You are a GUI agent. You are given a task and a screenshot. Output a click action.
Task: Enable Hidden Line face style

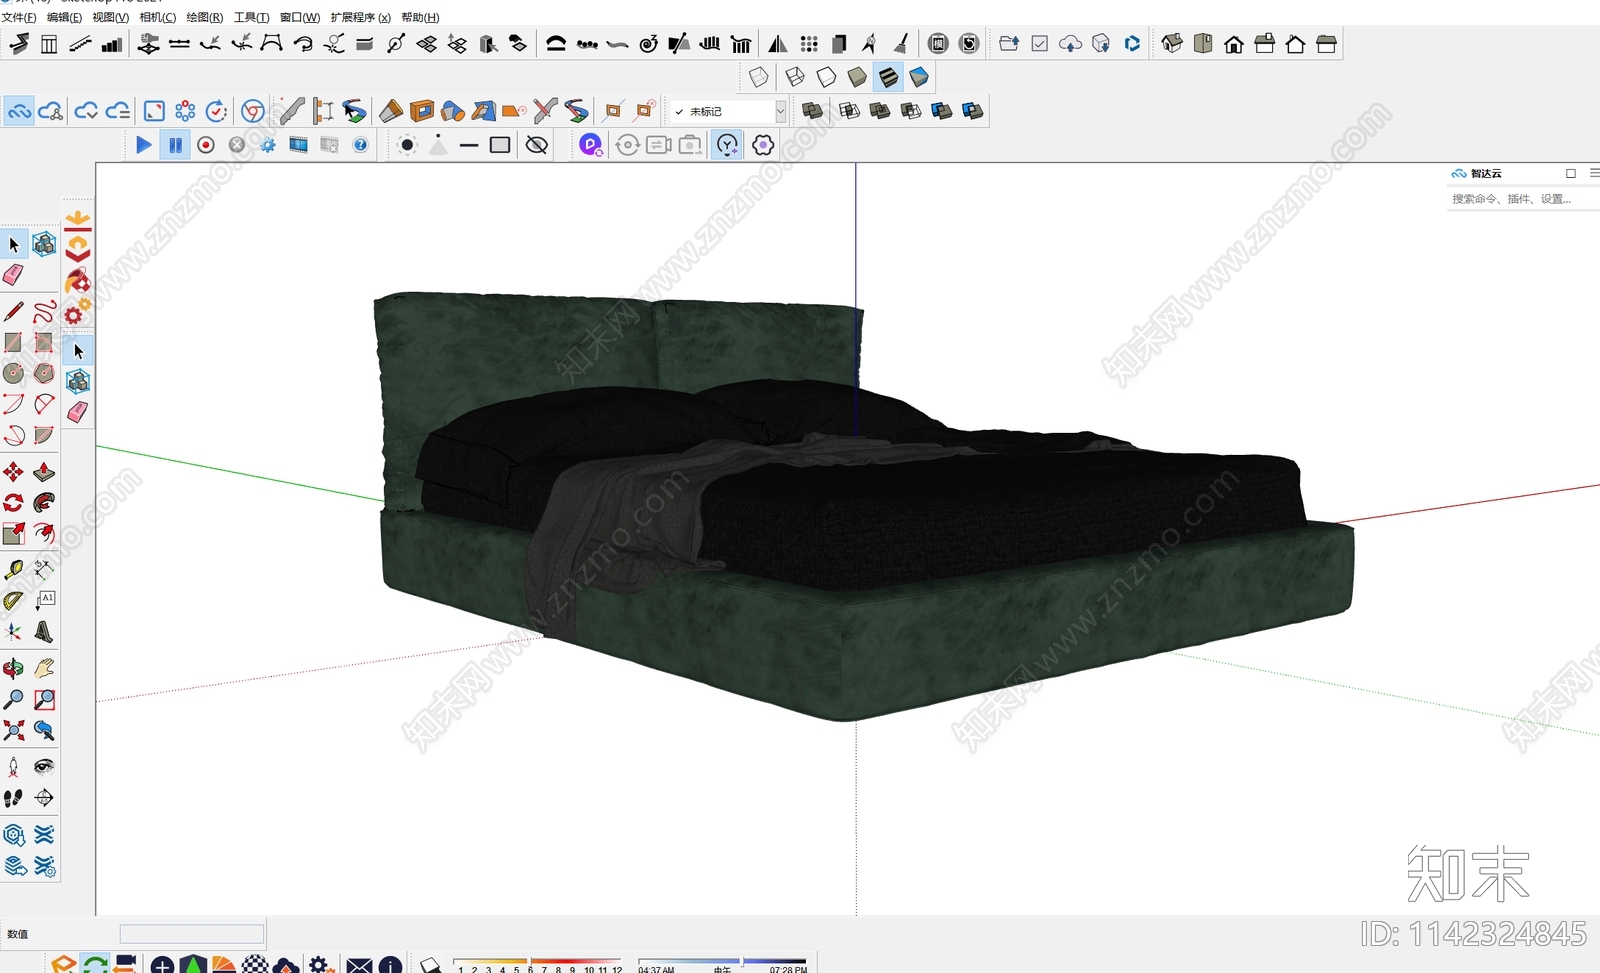click(x=826, y=77)
